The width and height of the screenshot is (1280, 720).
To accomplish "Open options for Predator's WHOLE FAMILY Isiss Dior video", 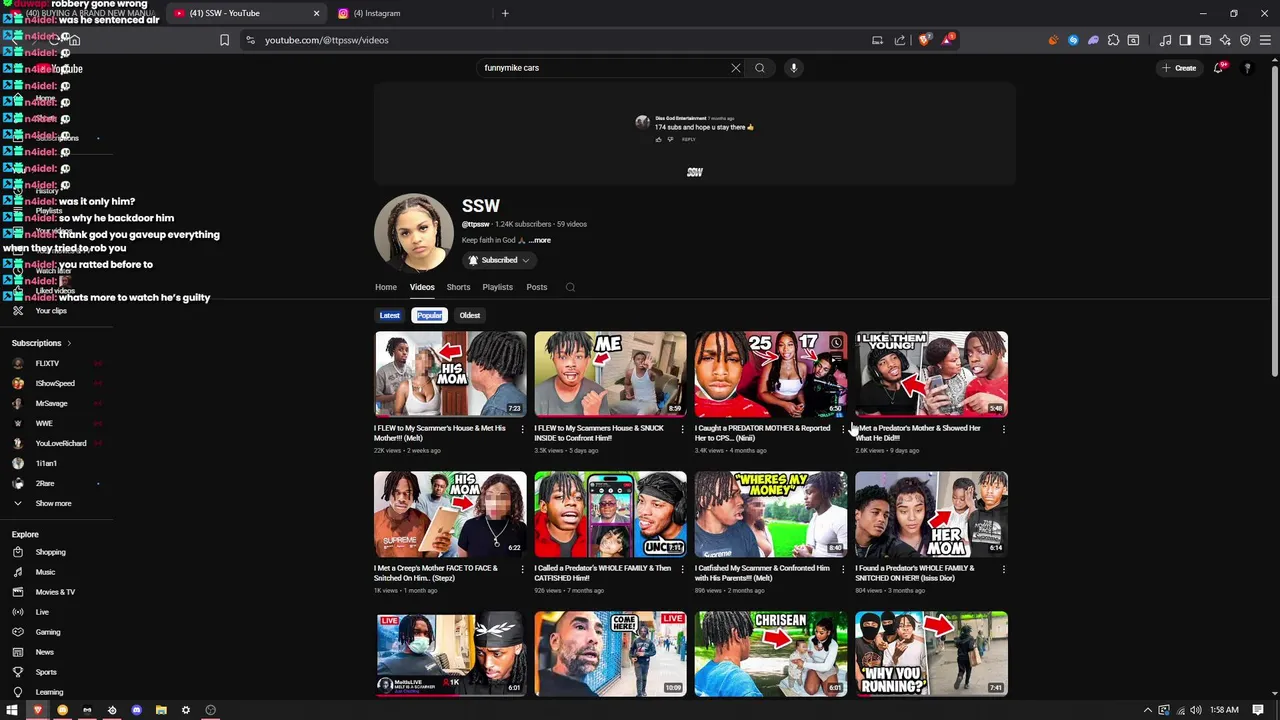I will click(x=1003, y=569).
